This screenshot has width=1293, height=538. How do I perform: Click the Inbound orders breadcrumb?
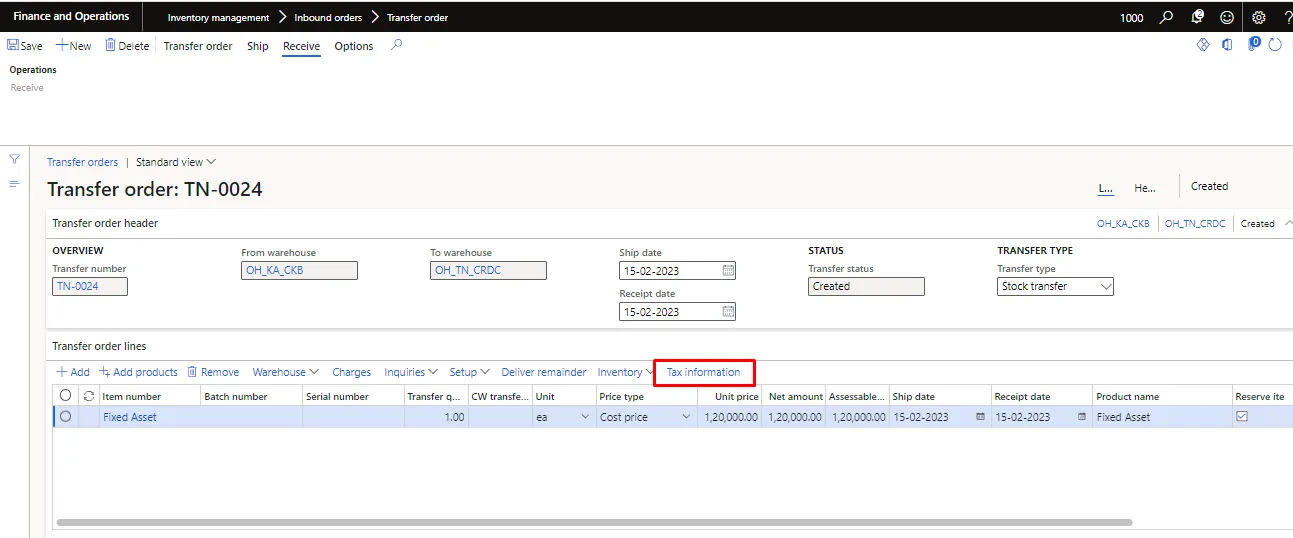328,18
